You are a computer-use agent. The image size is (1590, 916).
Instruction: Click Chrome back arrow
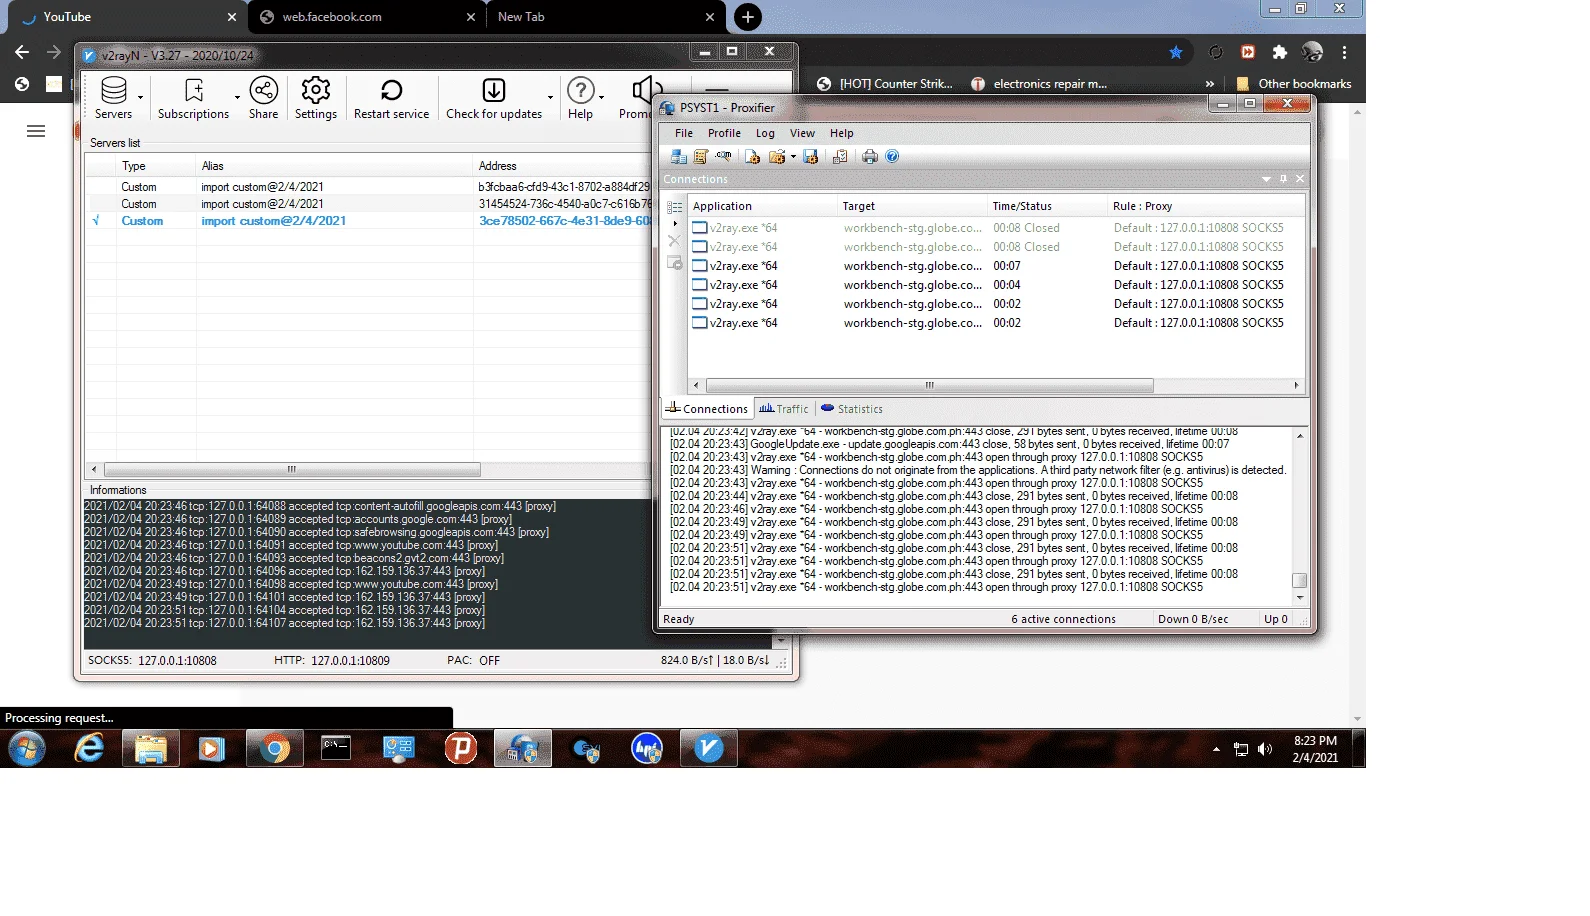(22, 52)
